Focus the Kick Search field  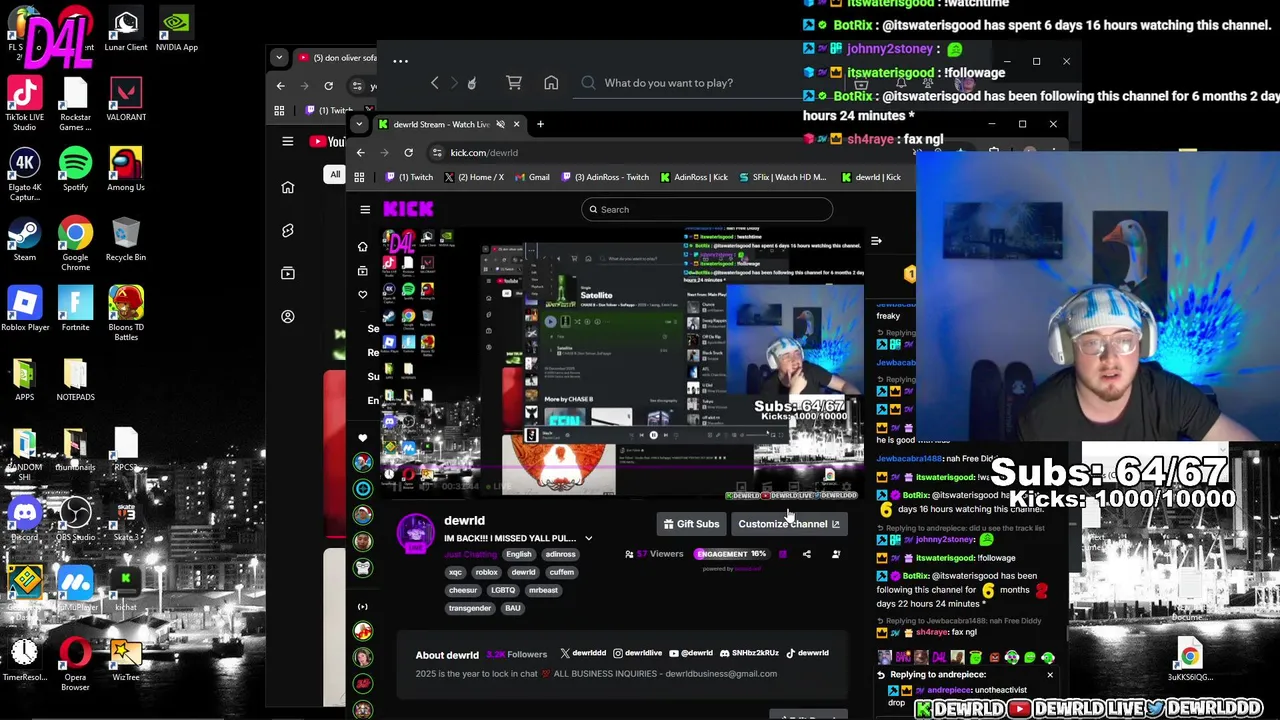pyautogui.click(x=706, y=209)
